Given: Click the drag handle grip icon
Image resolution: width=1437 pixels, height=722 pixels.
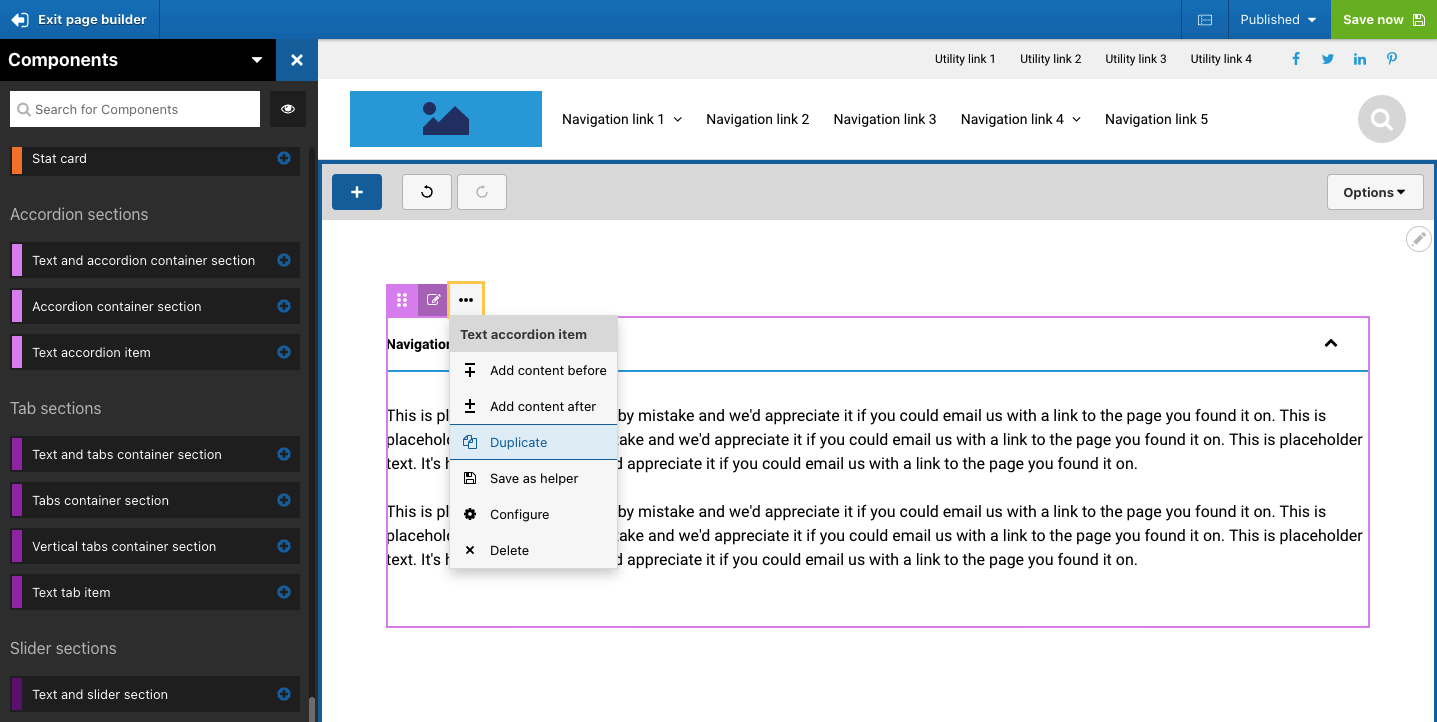Looking at the screenshot, I should [402, 300].
